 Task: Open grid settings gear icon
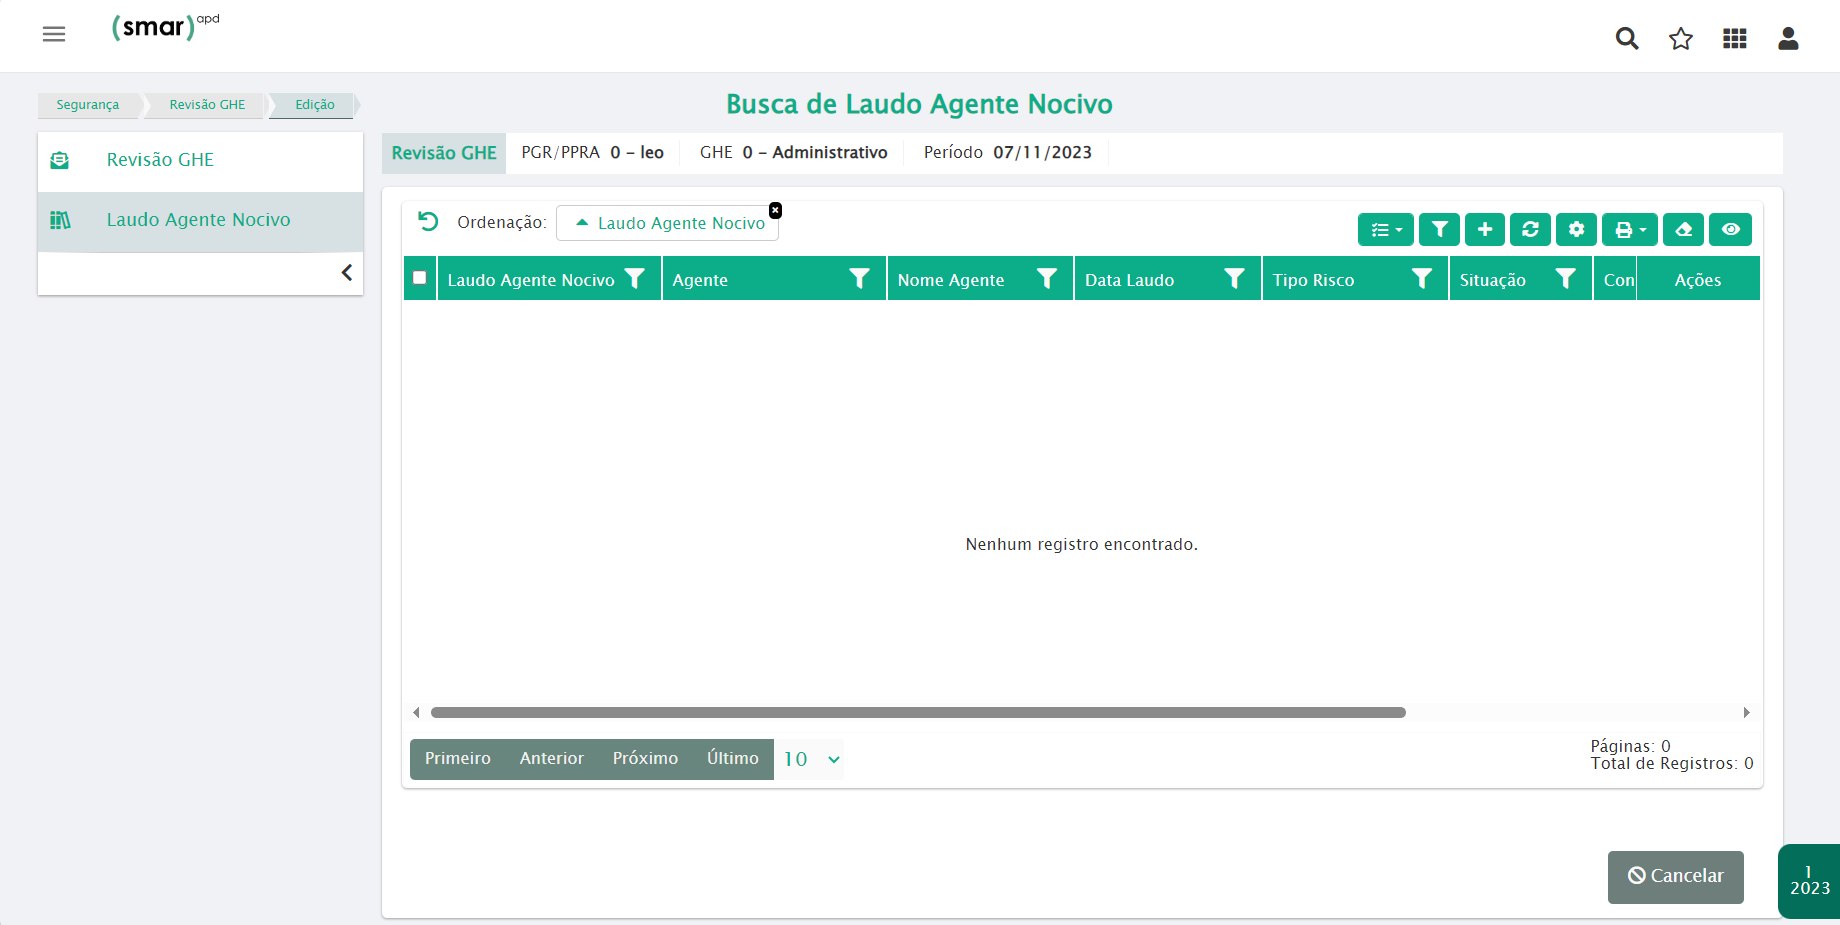click(x=1576, y=230)
